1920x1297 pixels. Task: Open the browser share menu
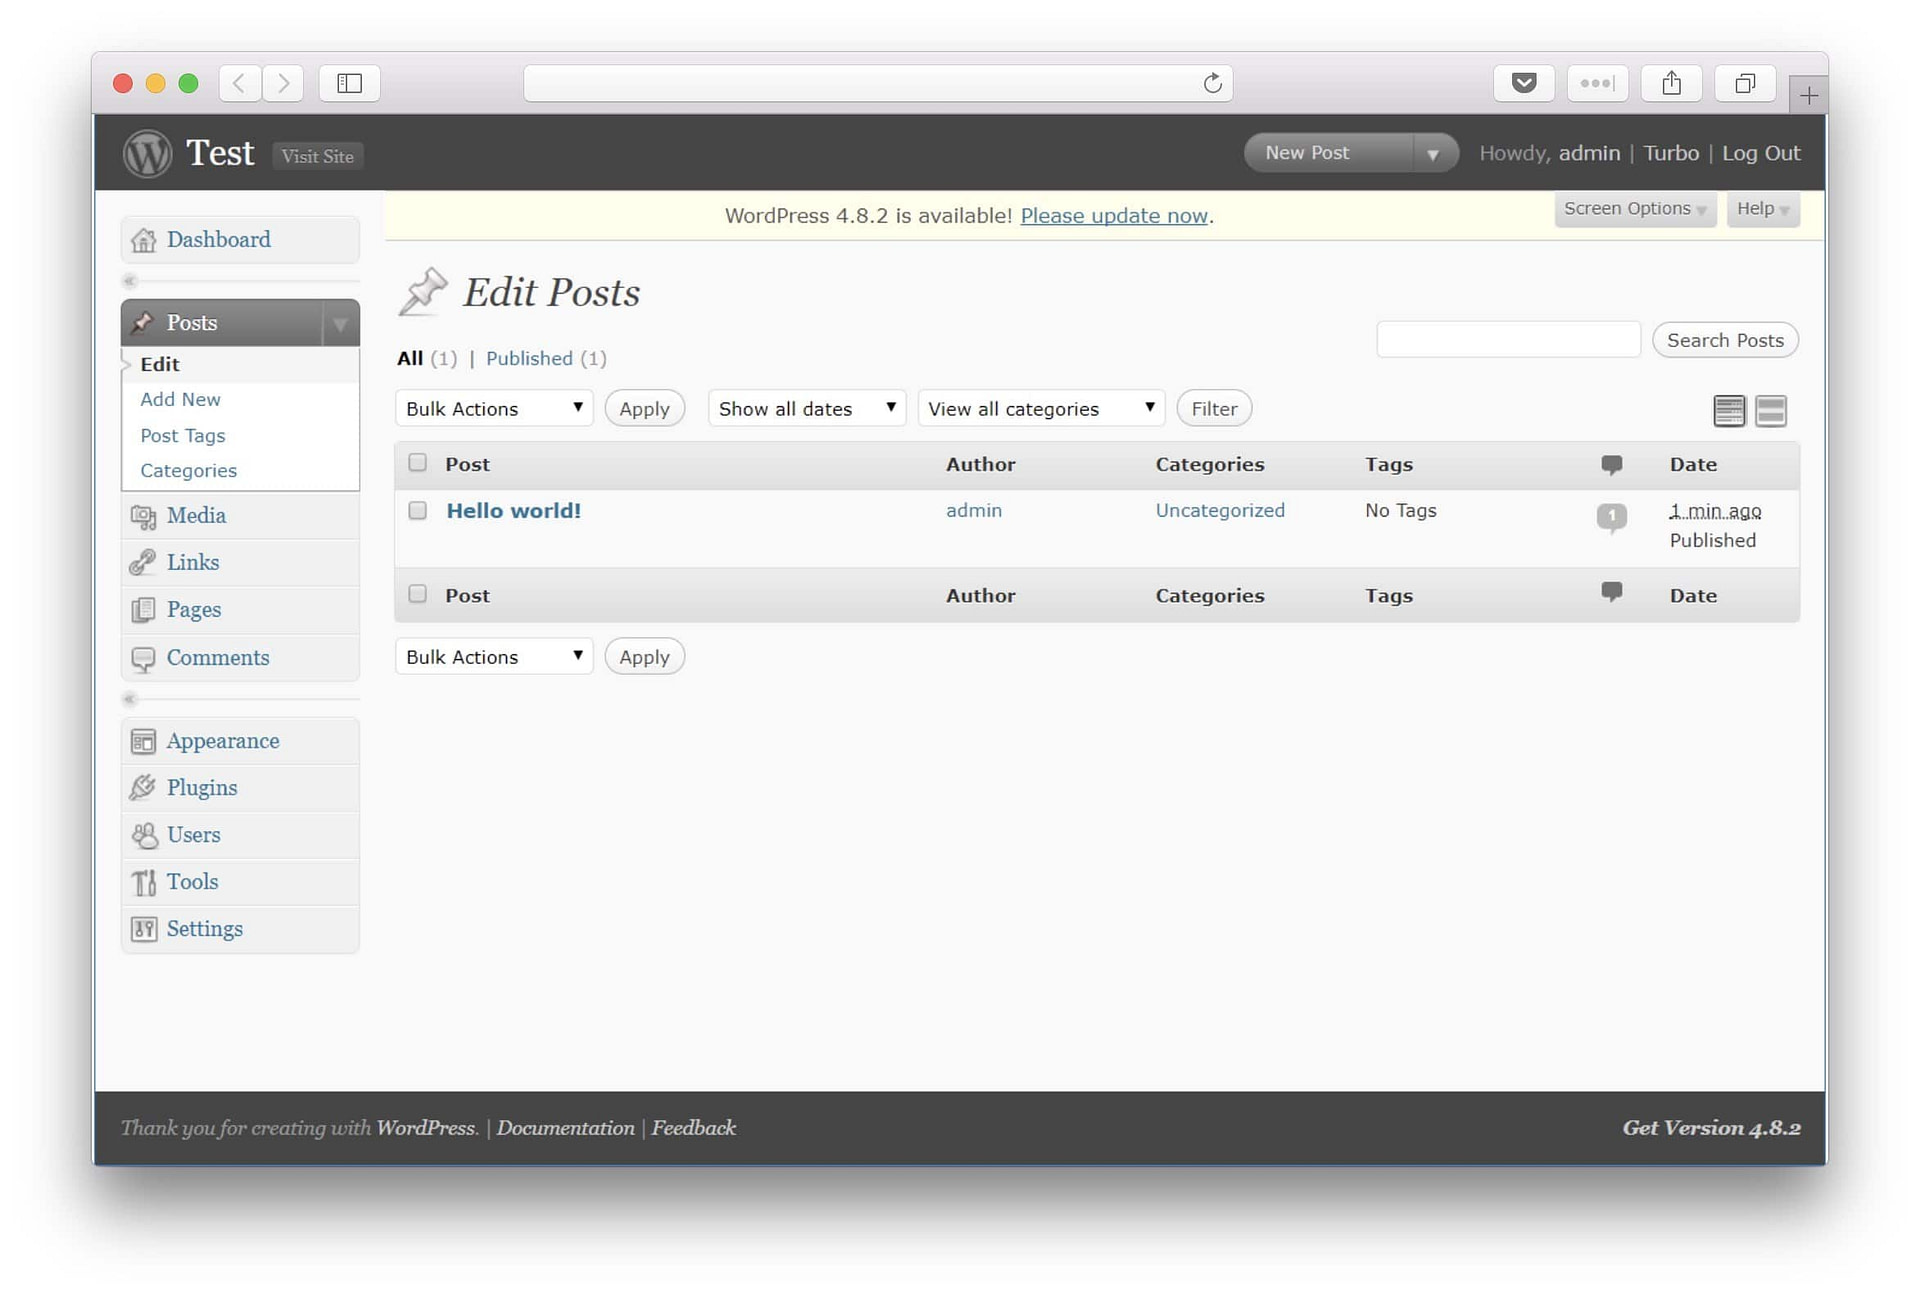1671,83
